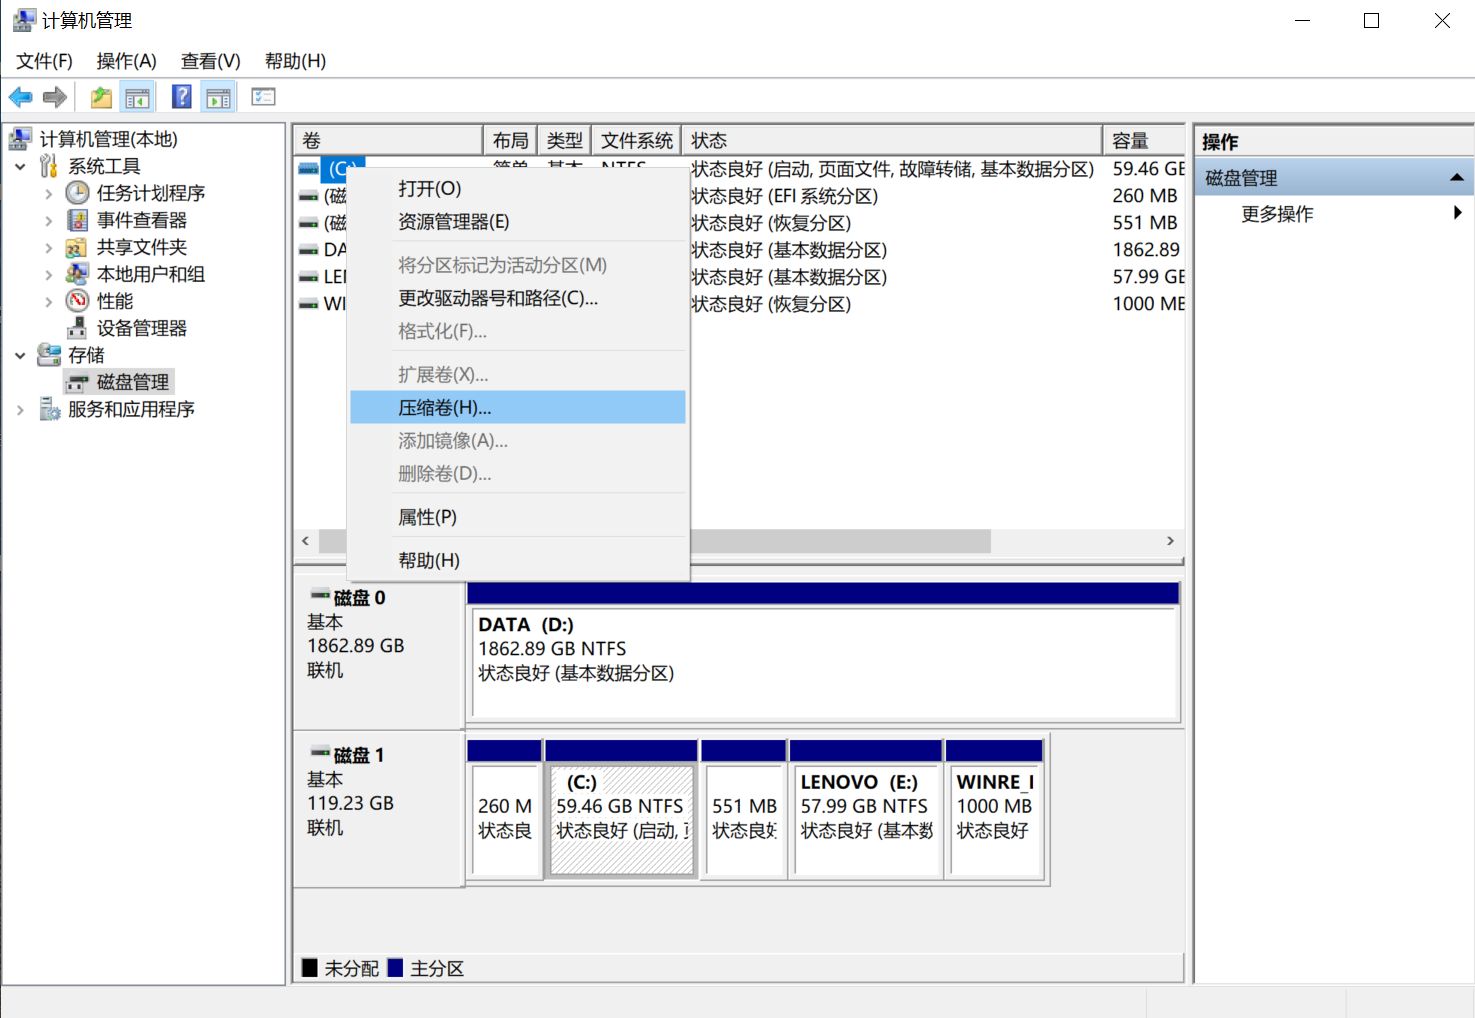
Task: Select the 计算机管理(本地) root node
Action: tap(108, 139)
